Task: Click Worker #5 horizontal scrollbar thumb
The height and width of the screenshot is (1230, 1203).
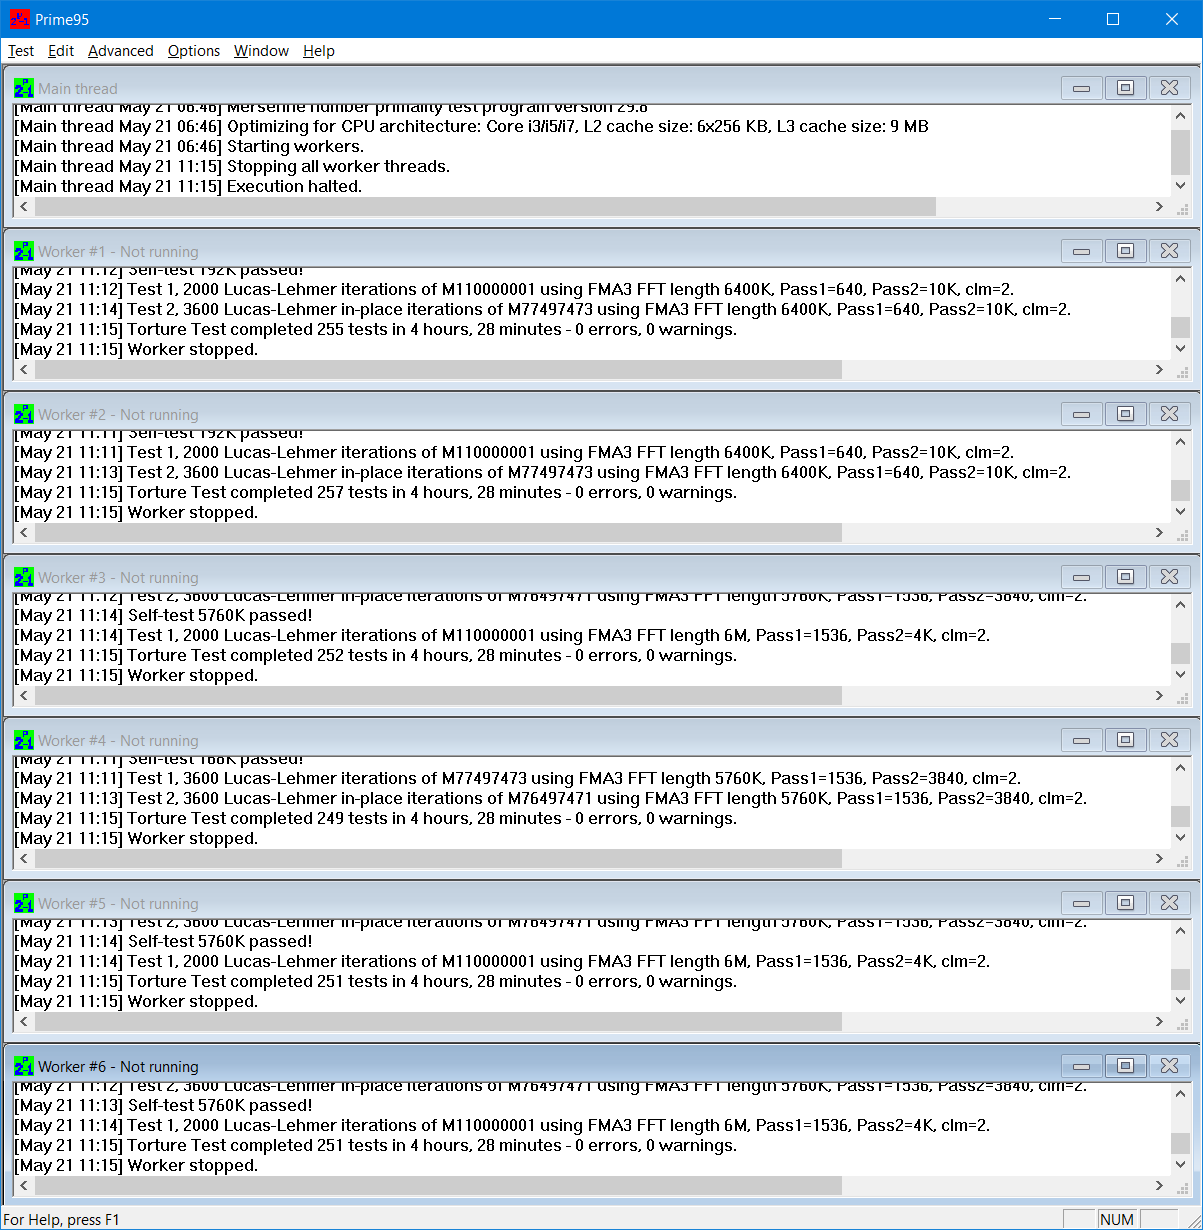Action: pos(438,1022)
